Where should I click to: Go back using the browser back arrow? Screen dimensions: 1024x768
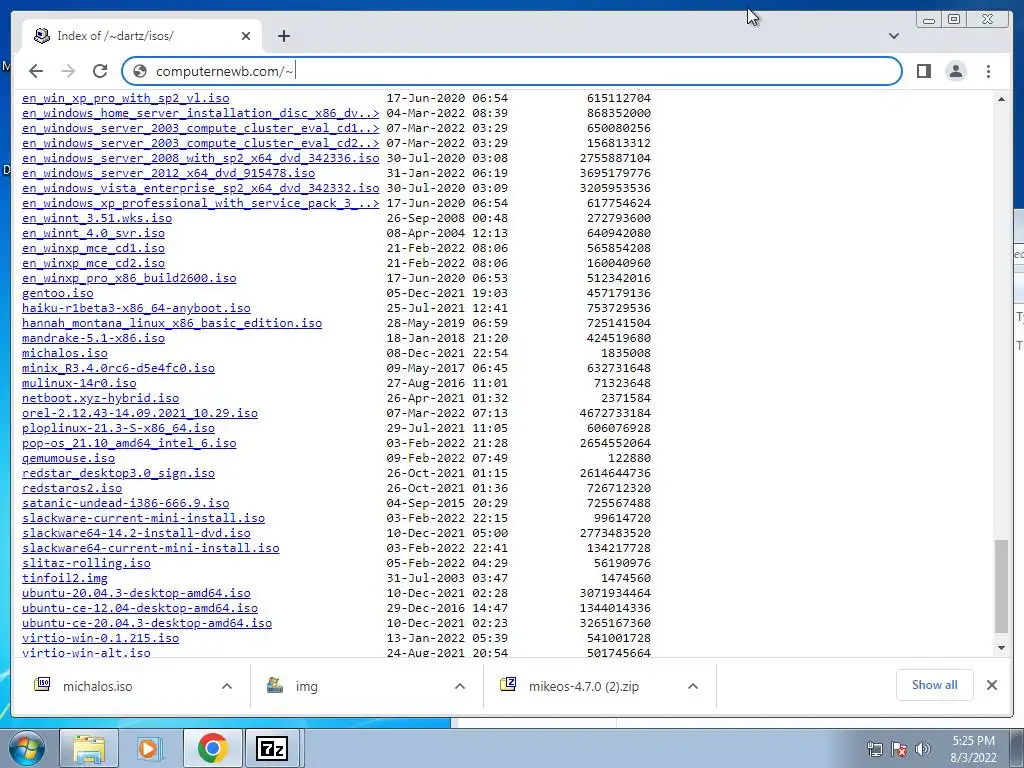pos(36,71)
